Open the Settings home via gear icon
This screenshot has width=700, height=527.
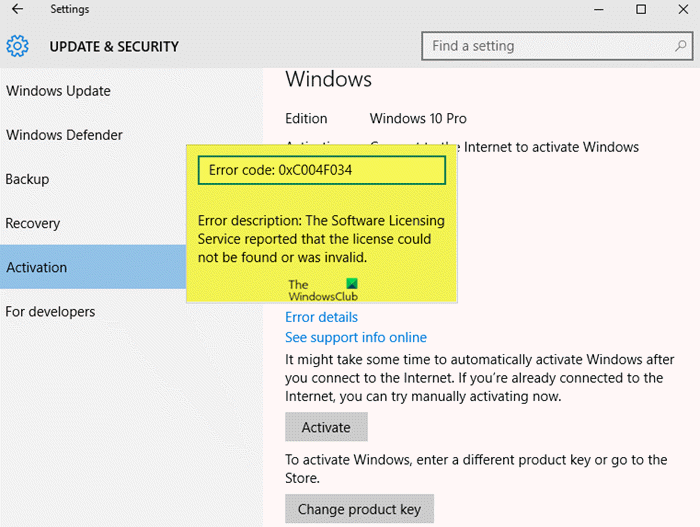(x=17, y=46)
